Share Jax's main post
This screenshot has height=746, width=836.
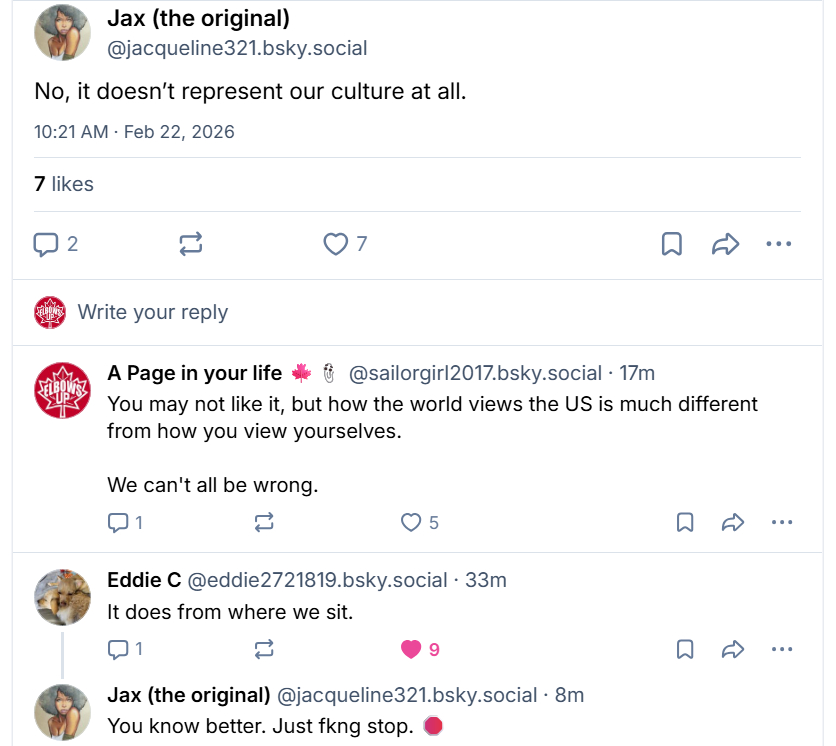coord(725,244)
